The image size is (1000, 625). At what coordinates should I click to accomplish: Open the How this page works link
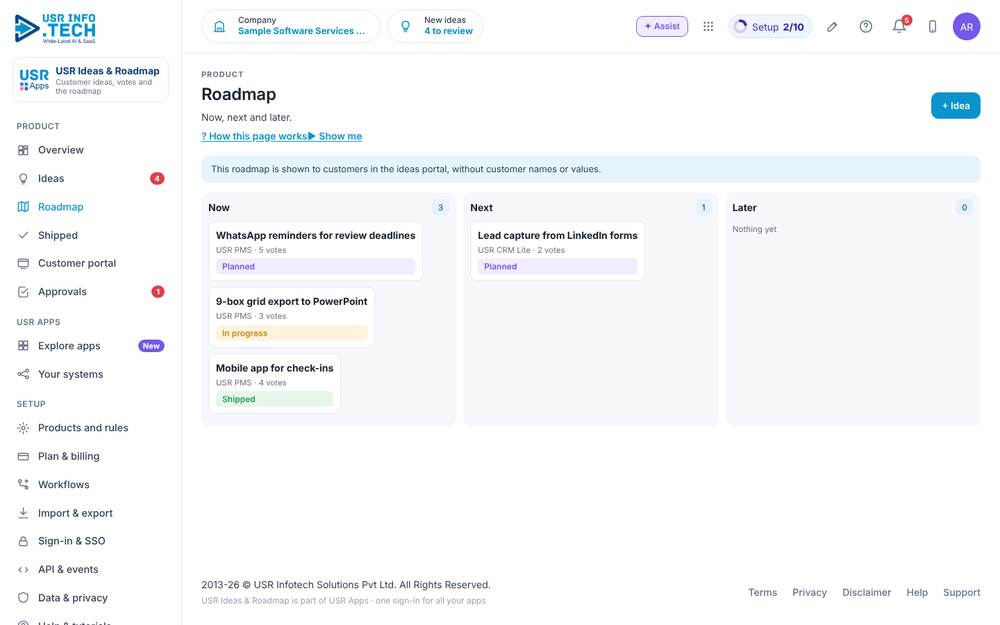pos(254,136)
